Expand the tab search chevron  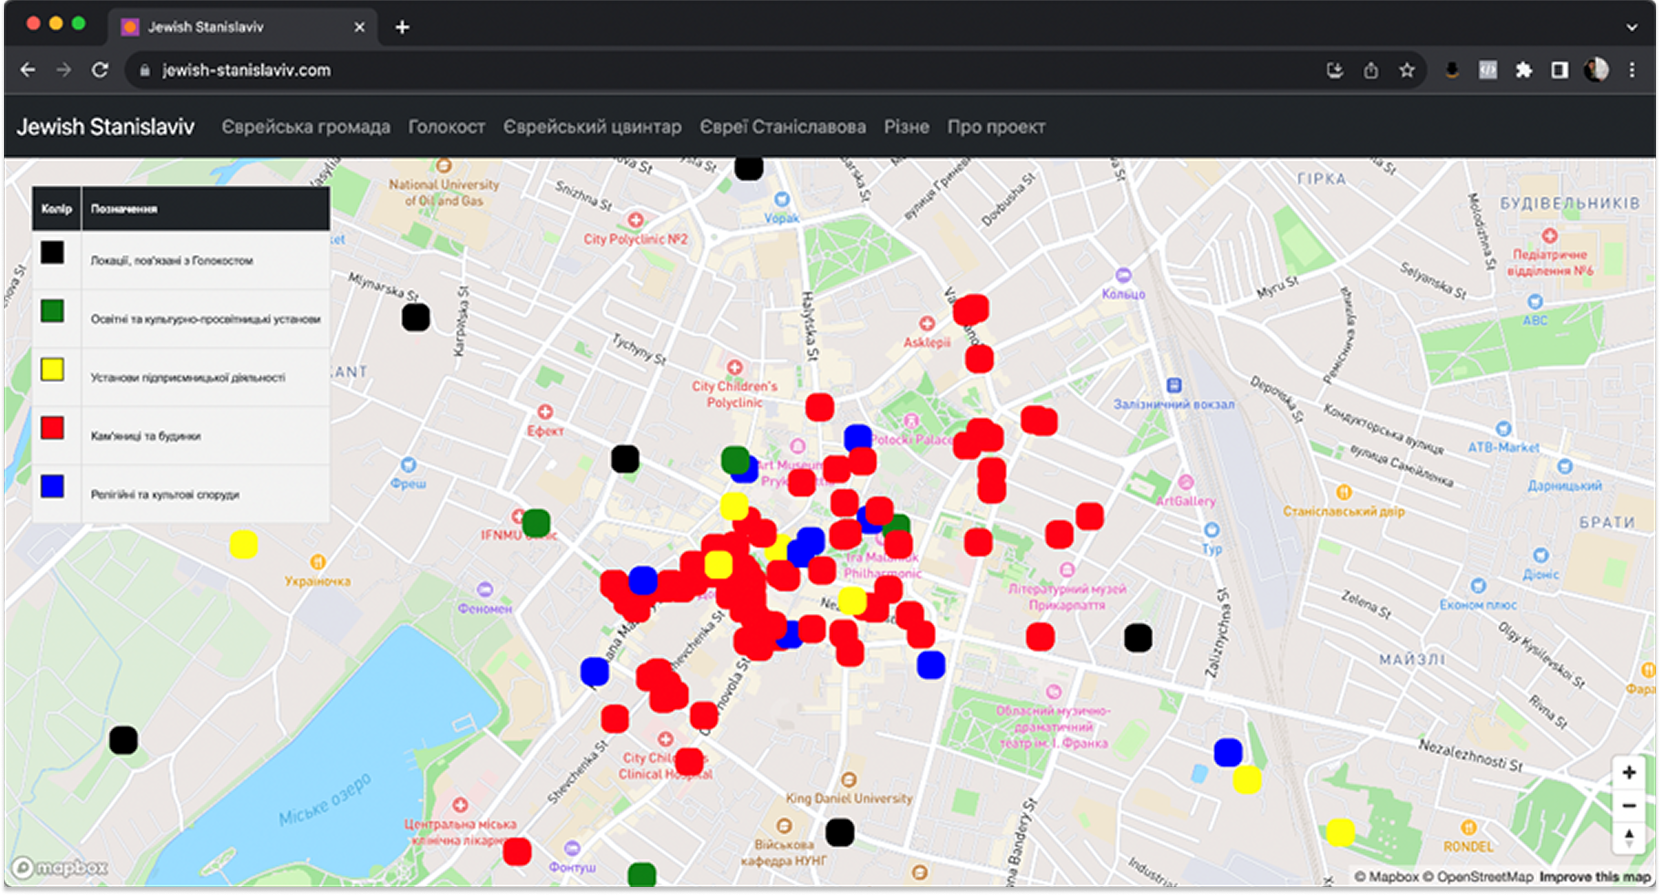[x=1632, y=27]
